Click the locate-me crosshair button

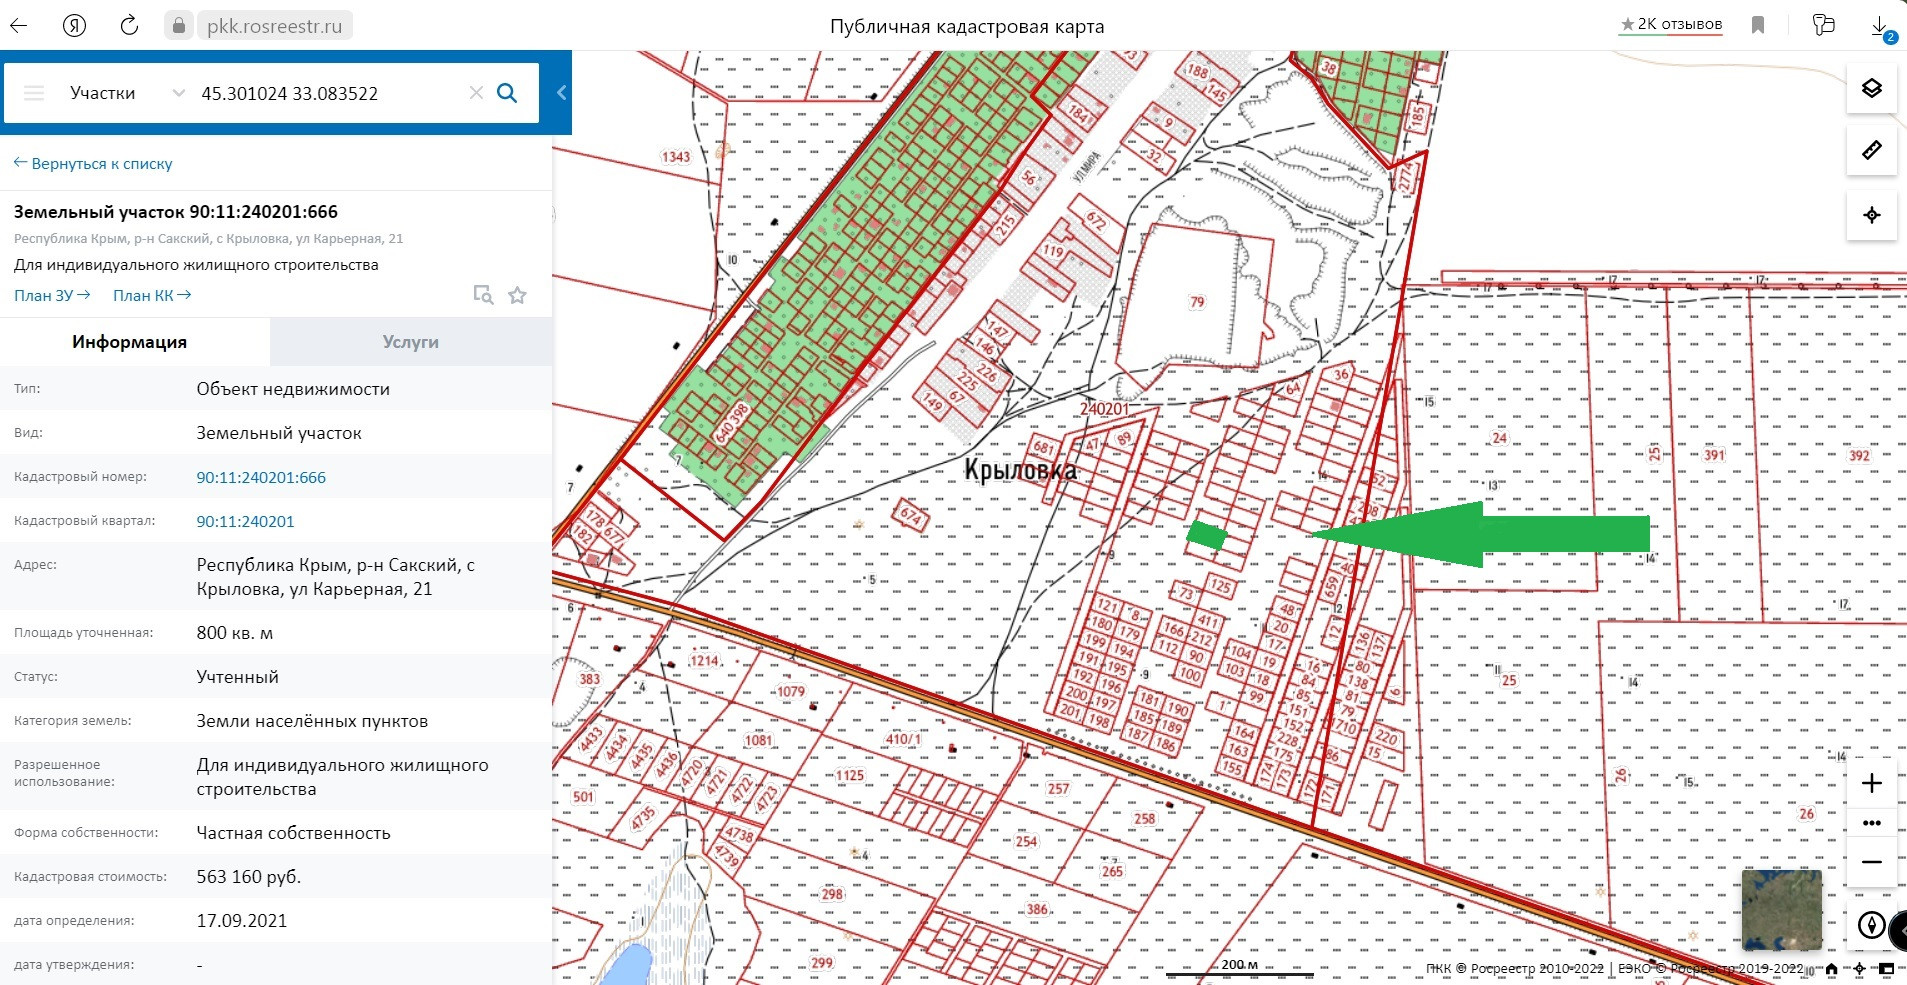pos(1871,215)
